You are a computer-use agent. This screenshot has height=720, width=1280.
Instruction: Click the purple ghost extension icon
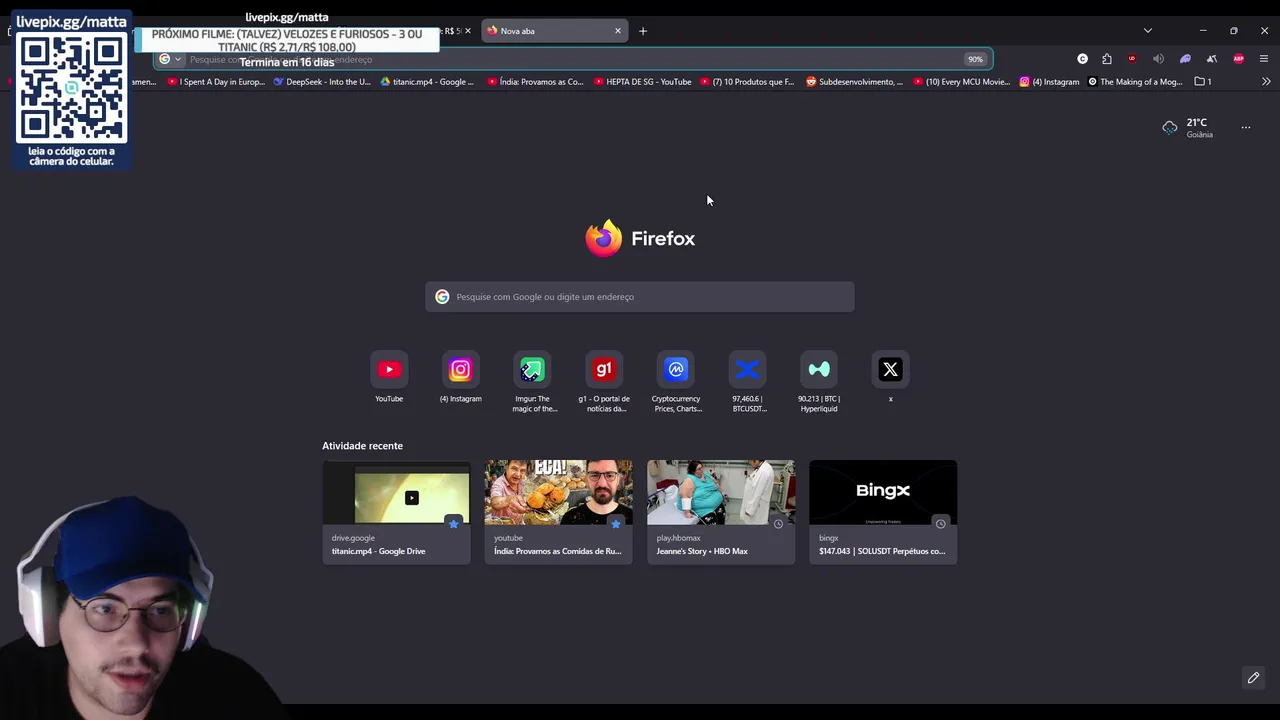1185,59
